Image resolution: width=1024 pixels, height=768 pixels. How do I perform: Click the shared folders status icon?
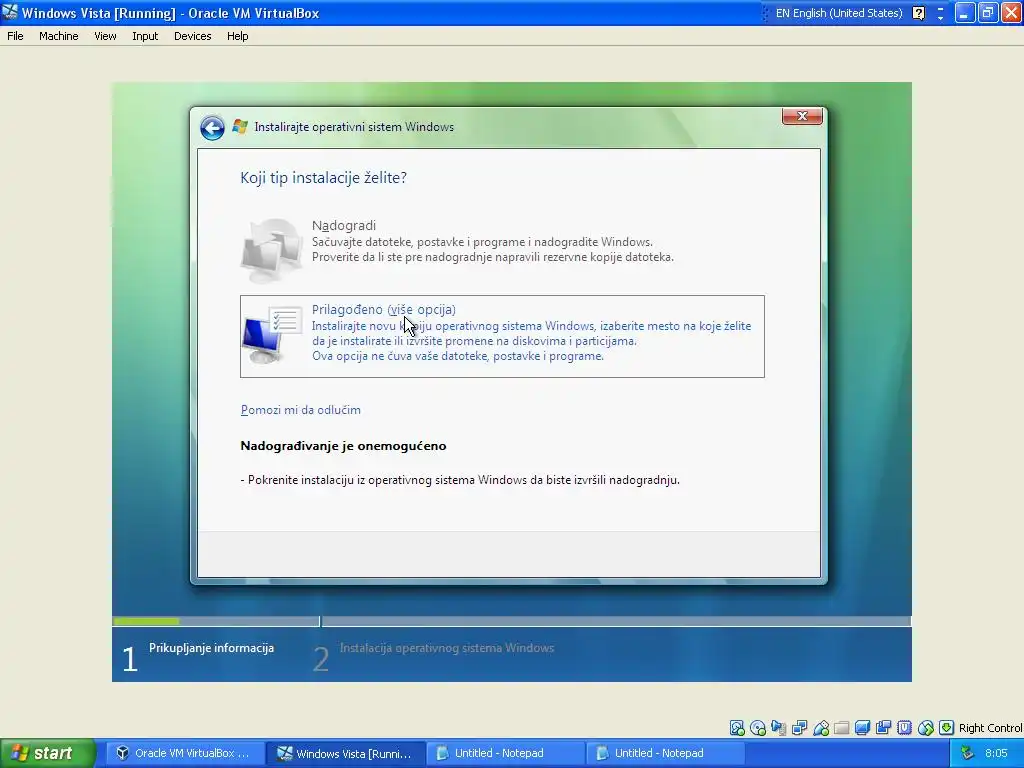[842, 728]
